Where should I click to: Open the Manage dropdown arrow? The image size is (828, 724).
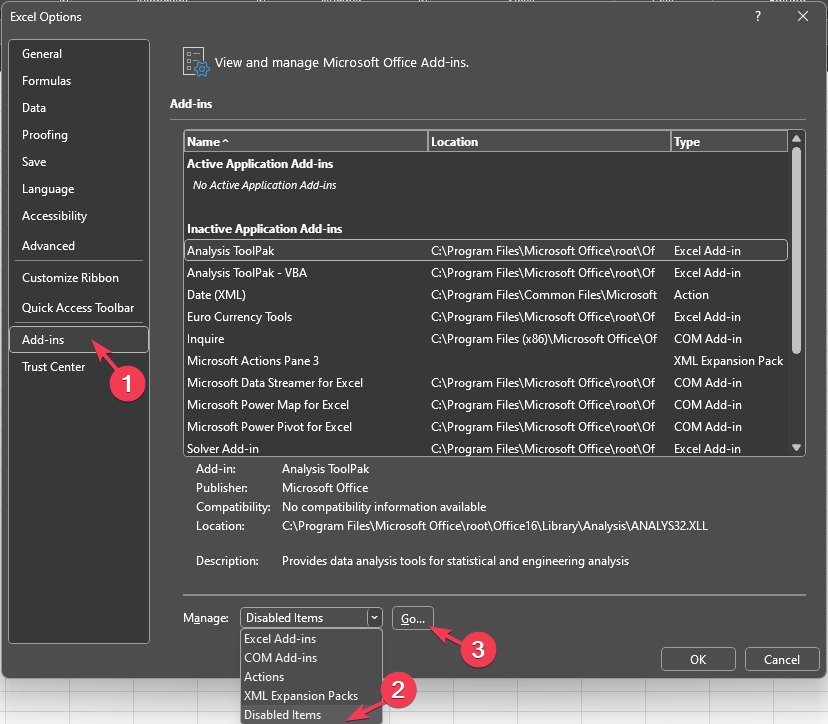click(374, 618)
